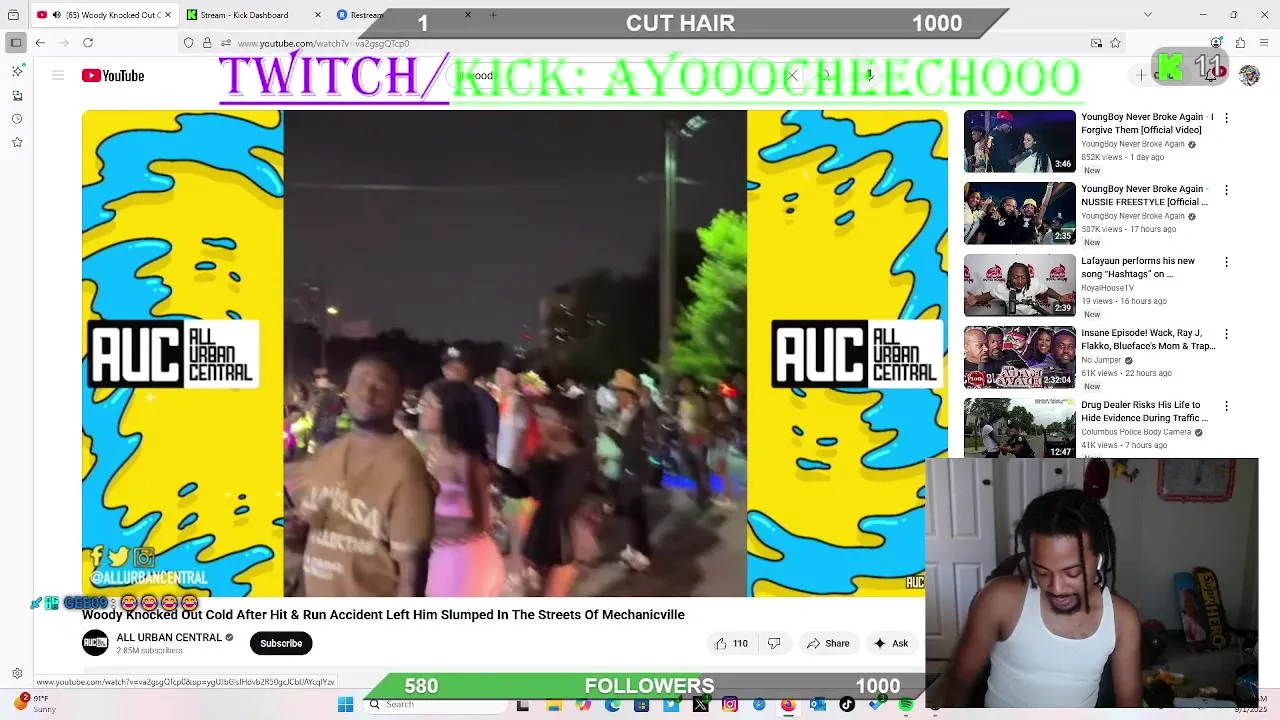This screenshot has height=720, width=1280.
Task: Open more options for NUSSIE FREESTYLE video
Action: coord(1226,190)
